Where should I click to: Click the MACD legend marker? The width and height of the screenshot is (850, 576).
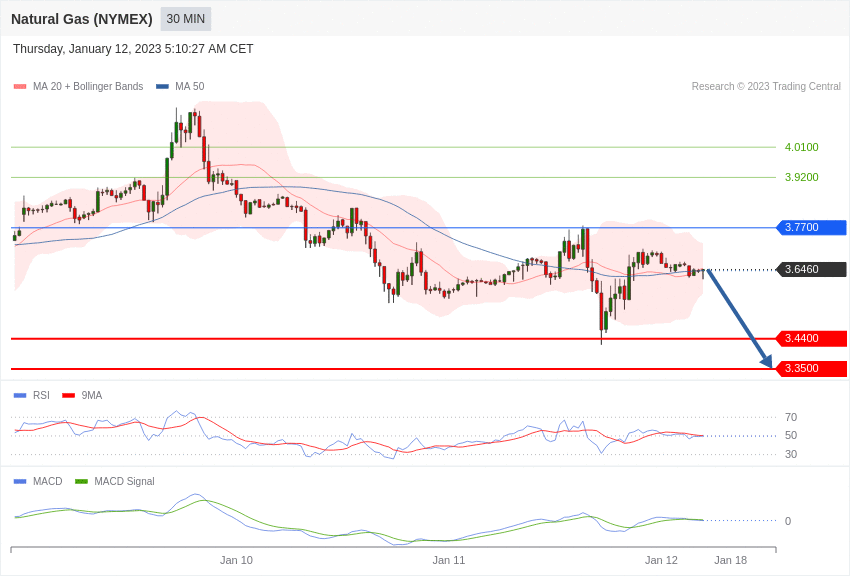pos(20,482)
